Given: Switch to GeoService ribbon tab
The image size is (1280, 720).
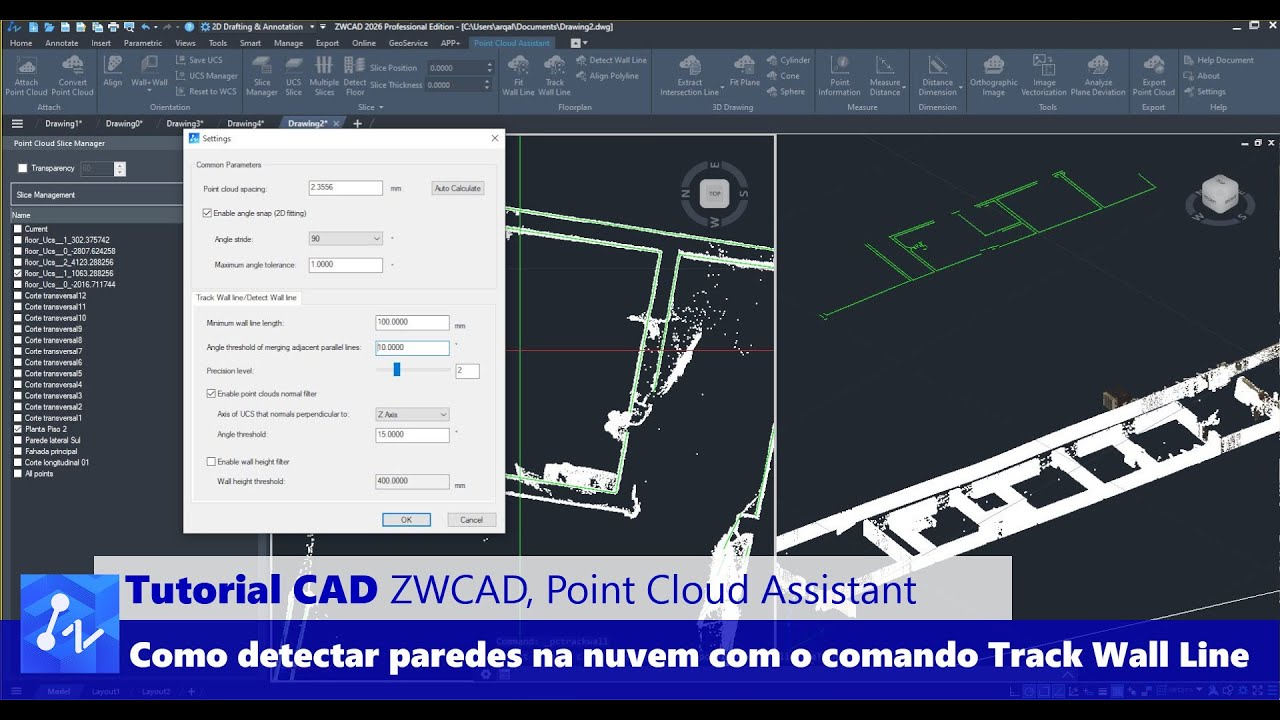Looking at the screenshot, I should 408,43.
